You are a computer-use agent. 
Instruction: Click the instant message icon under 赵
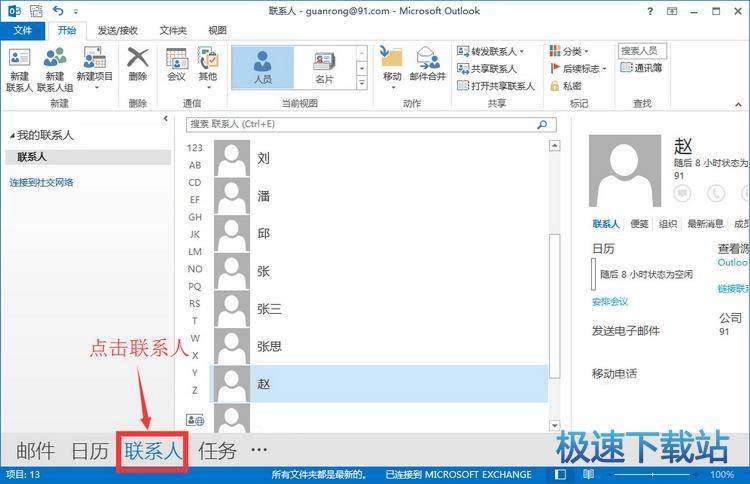click(683, 193)
